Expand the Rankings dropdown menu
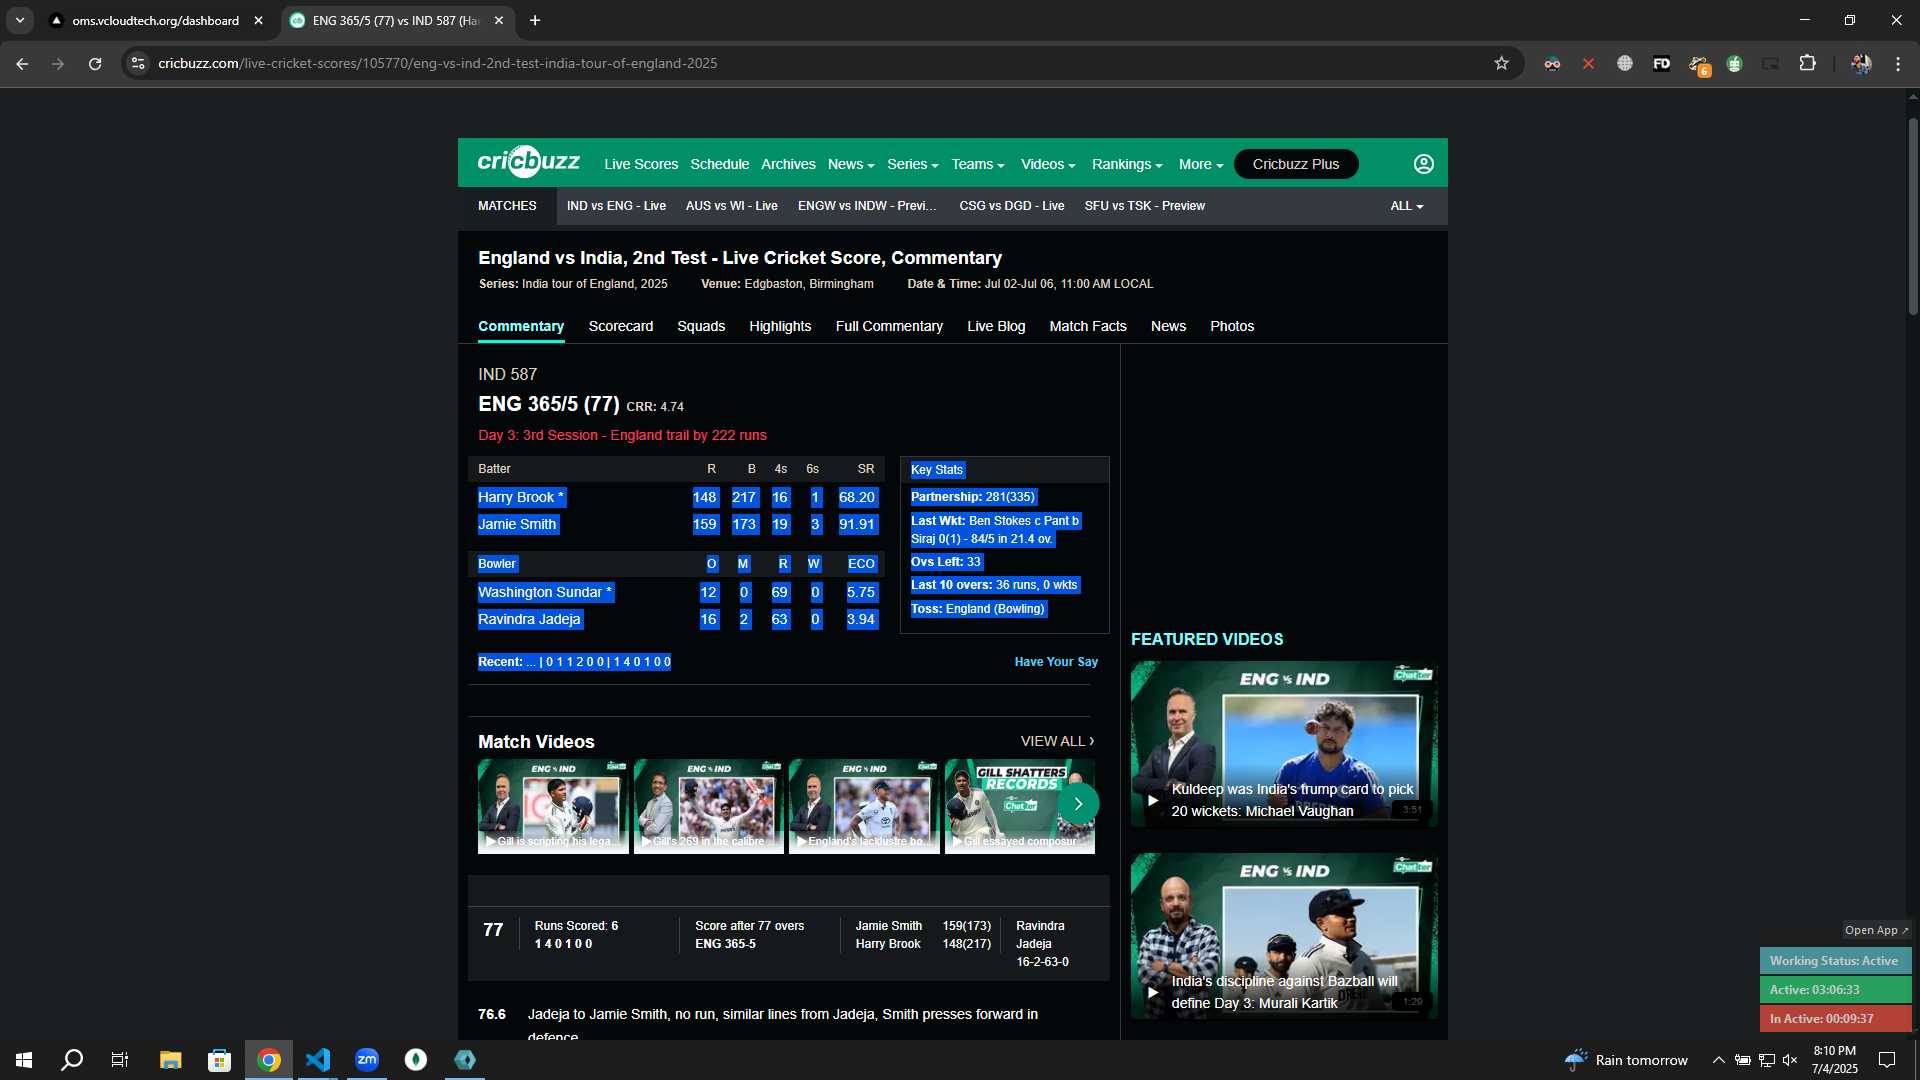Image resolution: width=1920 pixels, height=1080 pixels. pyautogui.click(x=1127, y=164)
